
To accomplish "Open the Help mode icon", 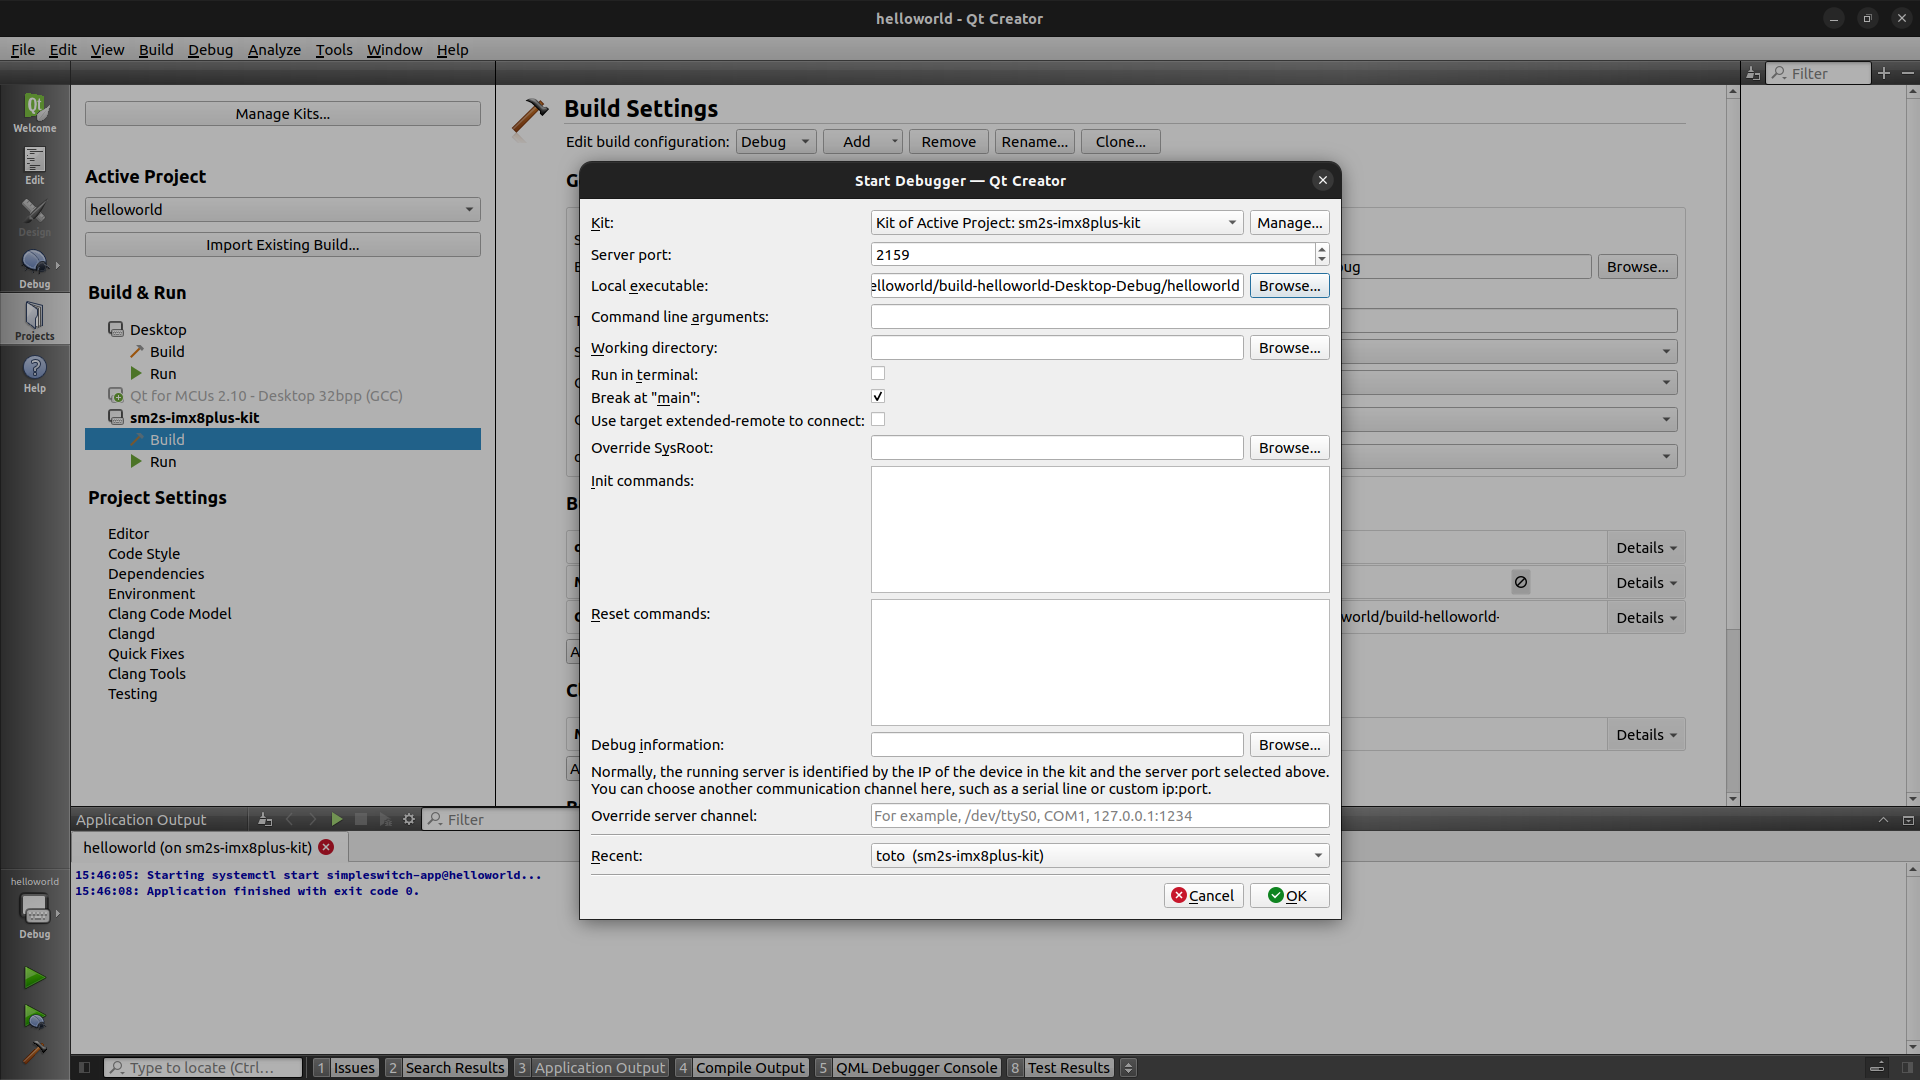I will click(34, 373).
